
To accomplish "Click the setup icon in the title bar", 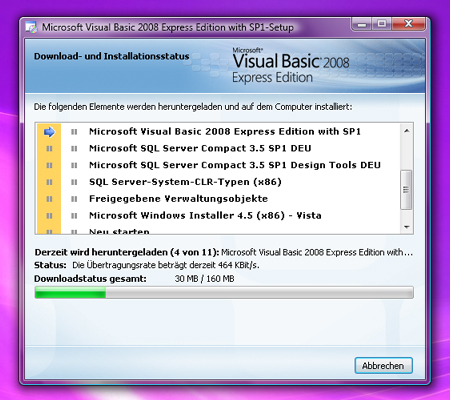I will point(31,27).
